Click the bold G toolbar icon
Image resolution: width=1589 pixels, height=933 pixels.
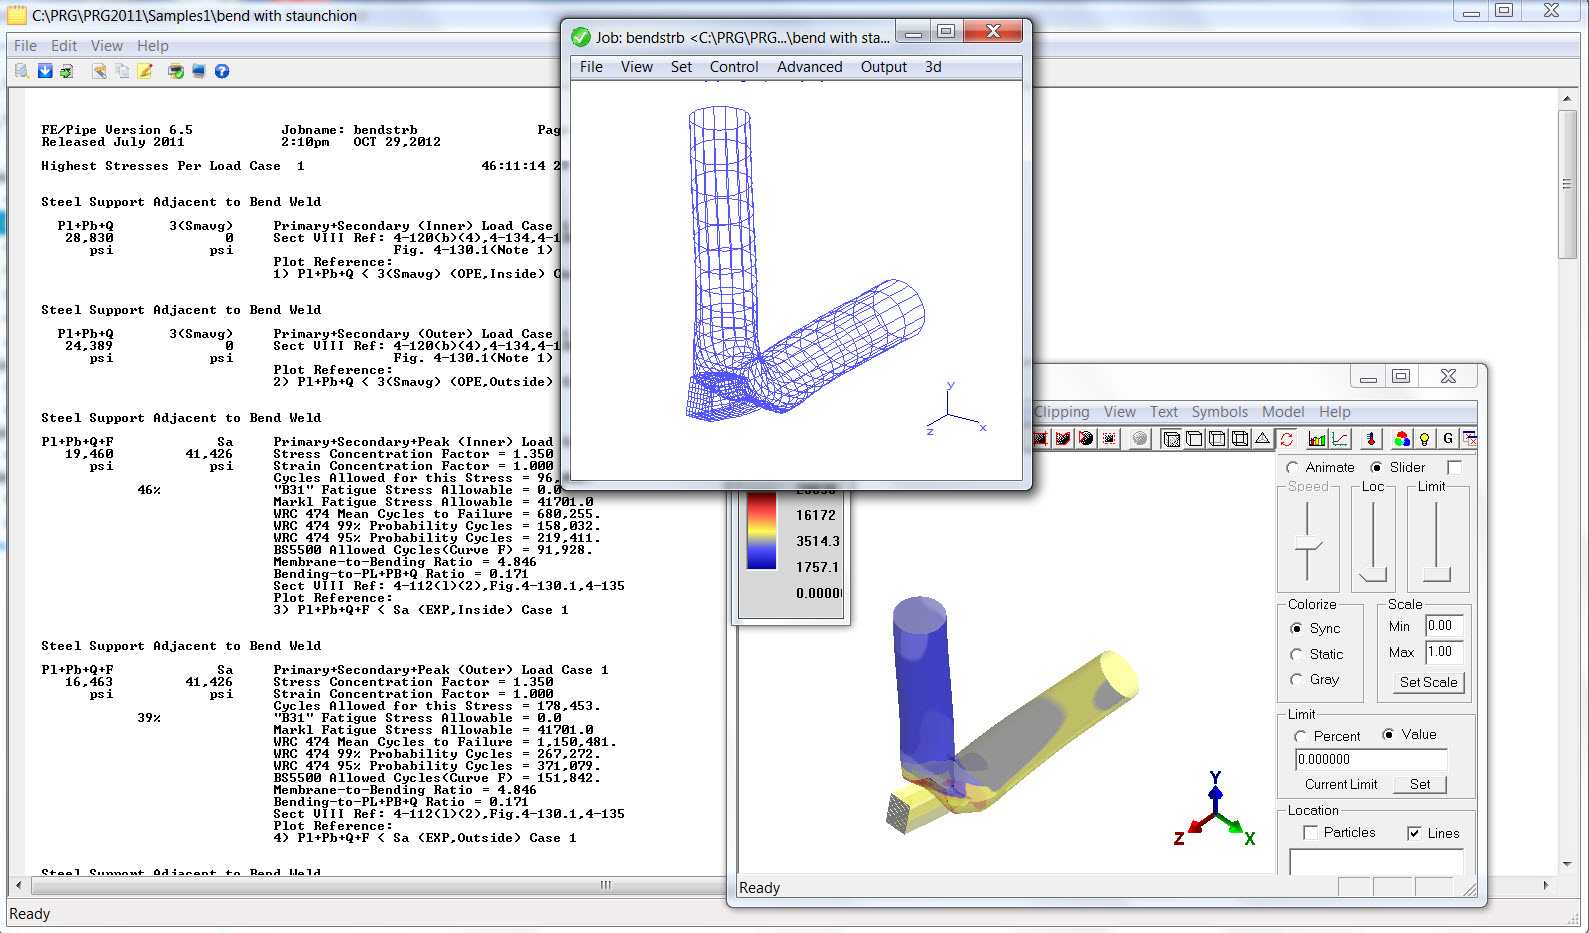click(x=1447, y=439)
